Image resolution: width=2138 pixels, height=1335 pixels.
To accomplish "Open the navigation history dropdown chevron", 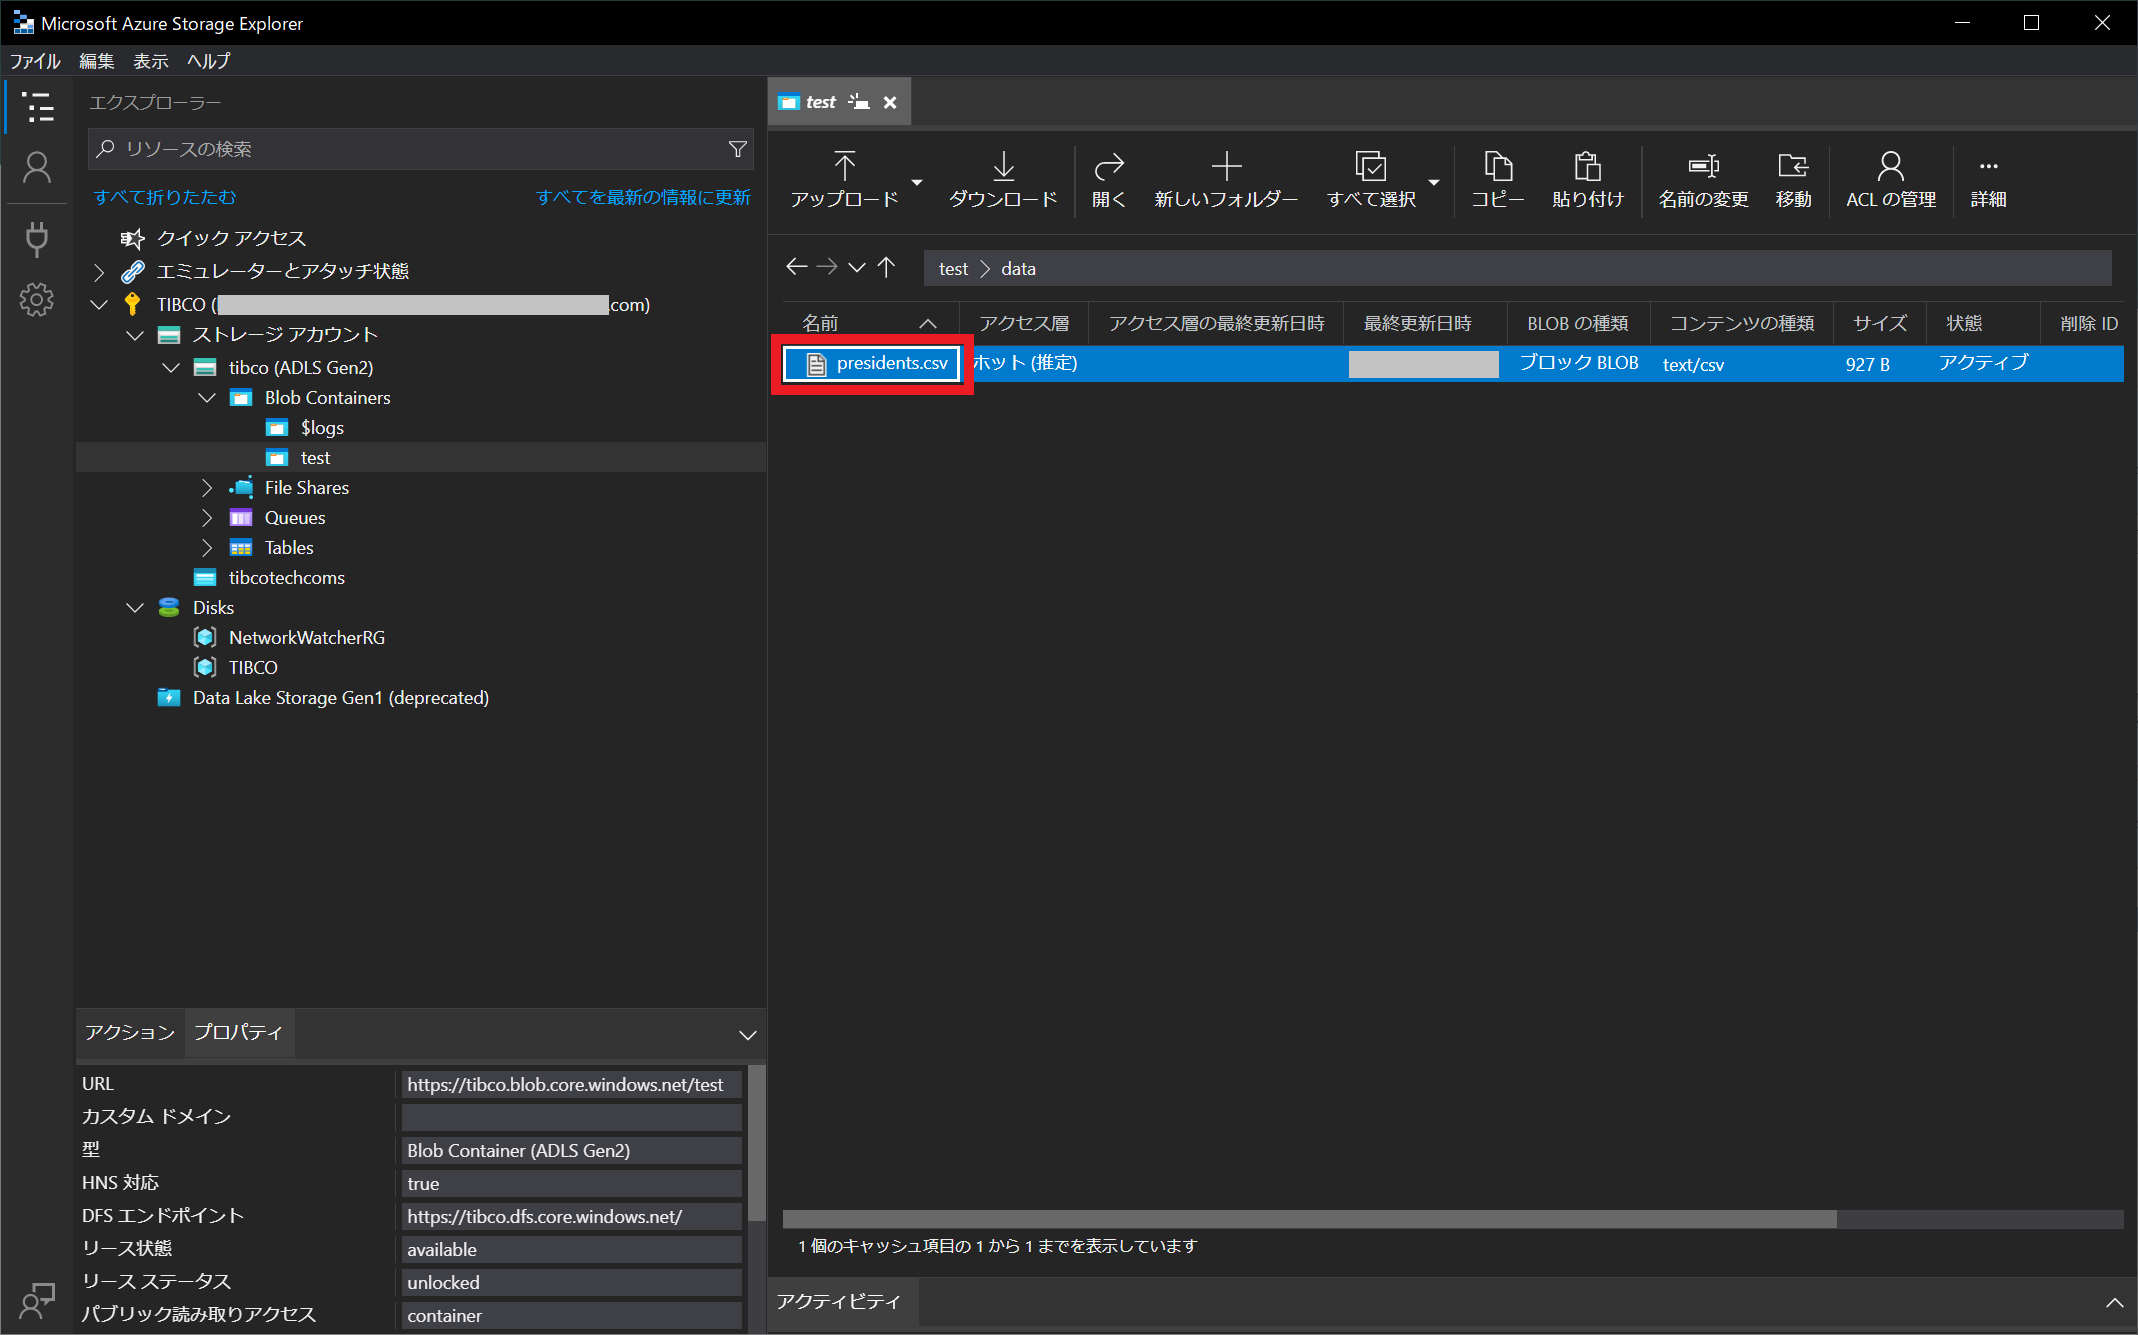I will tap(857, 267).
